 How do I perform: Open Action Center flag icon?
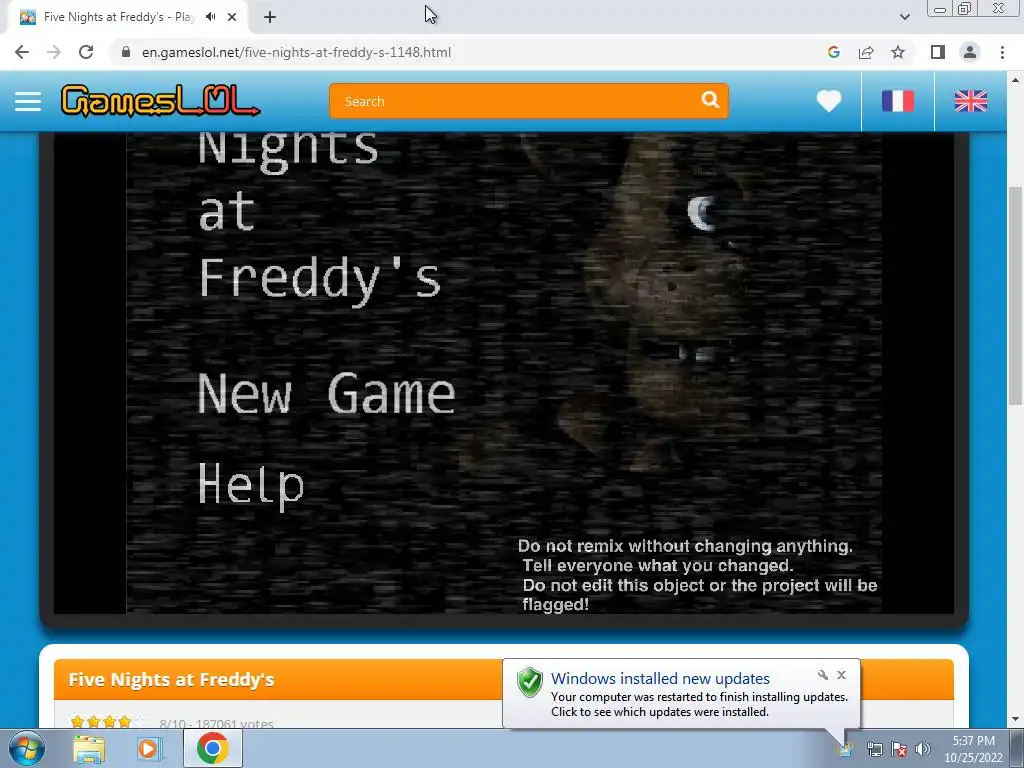coord(899,749)
